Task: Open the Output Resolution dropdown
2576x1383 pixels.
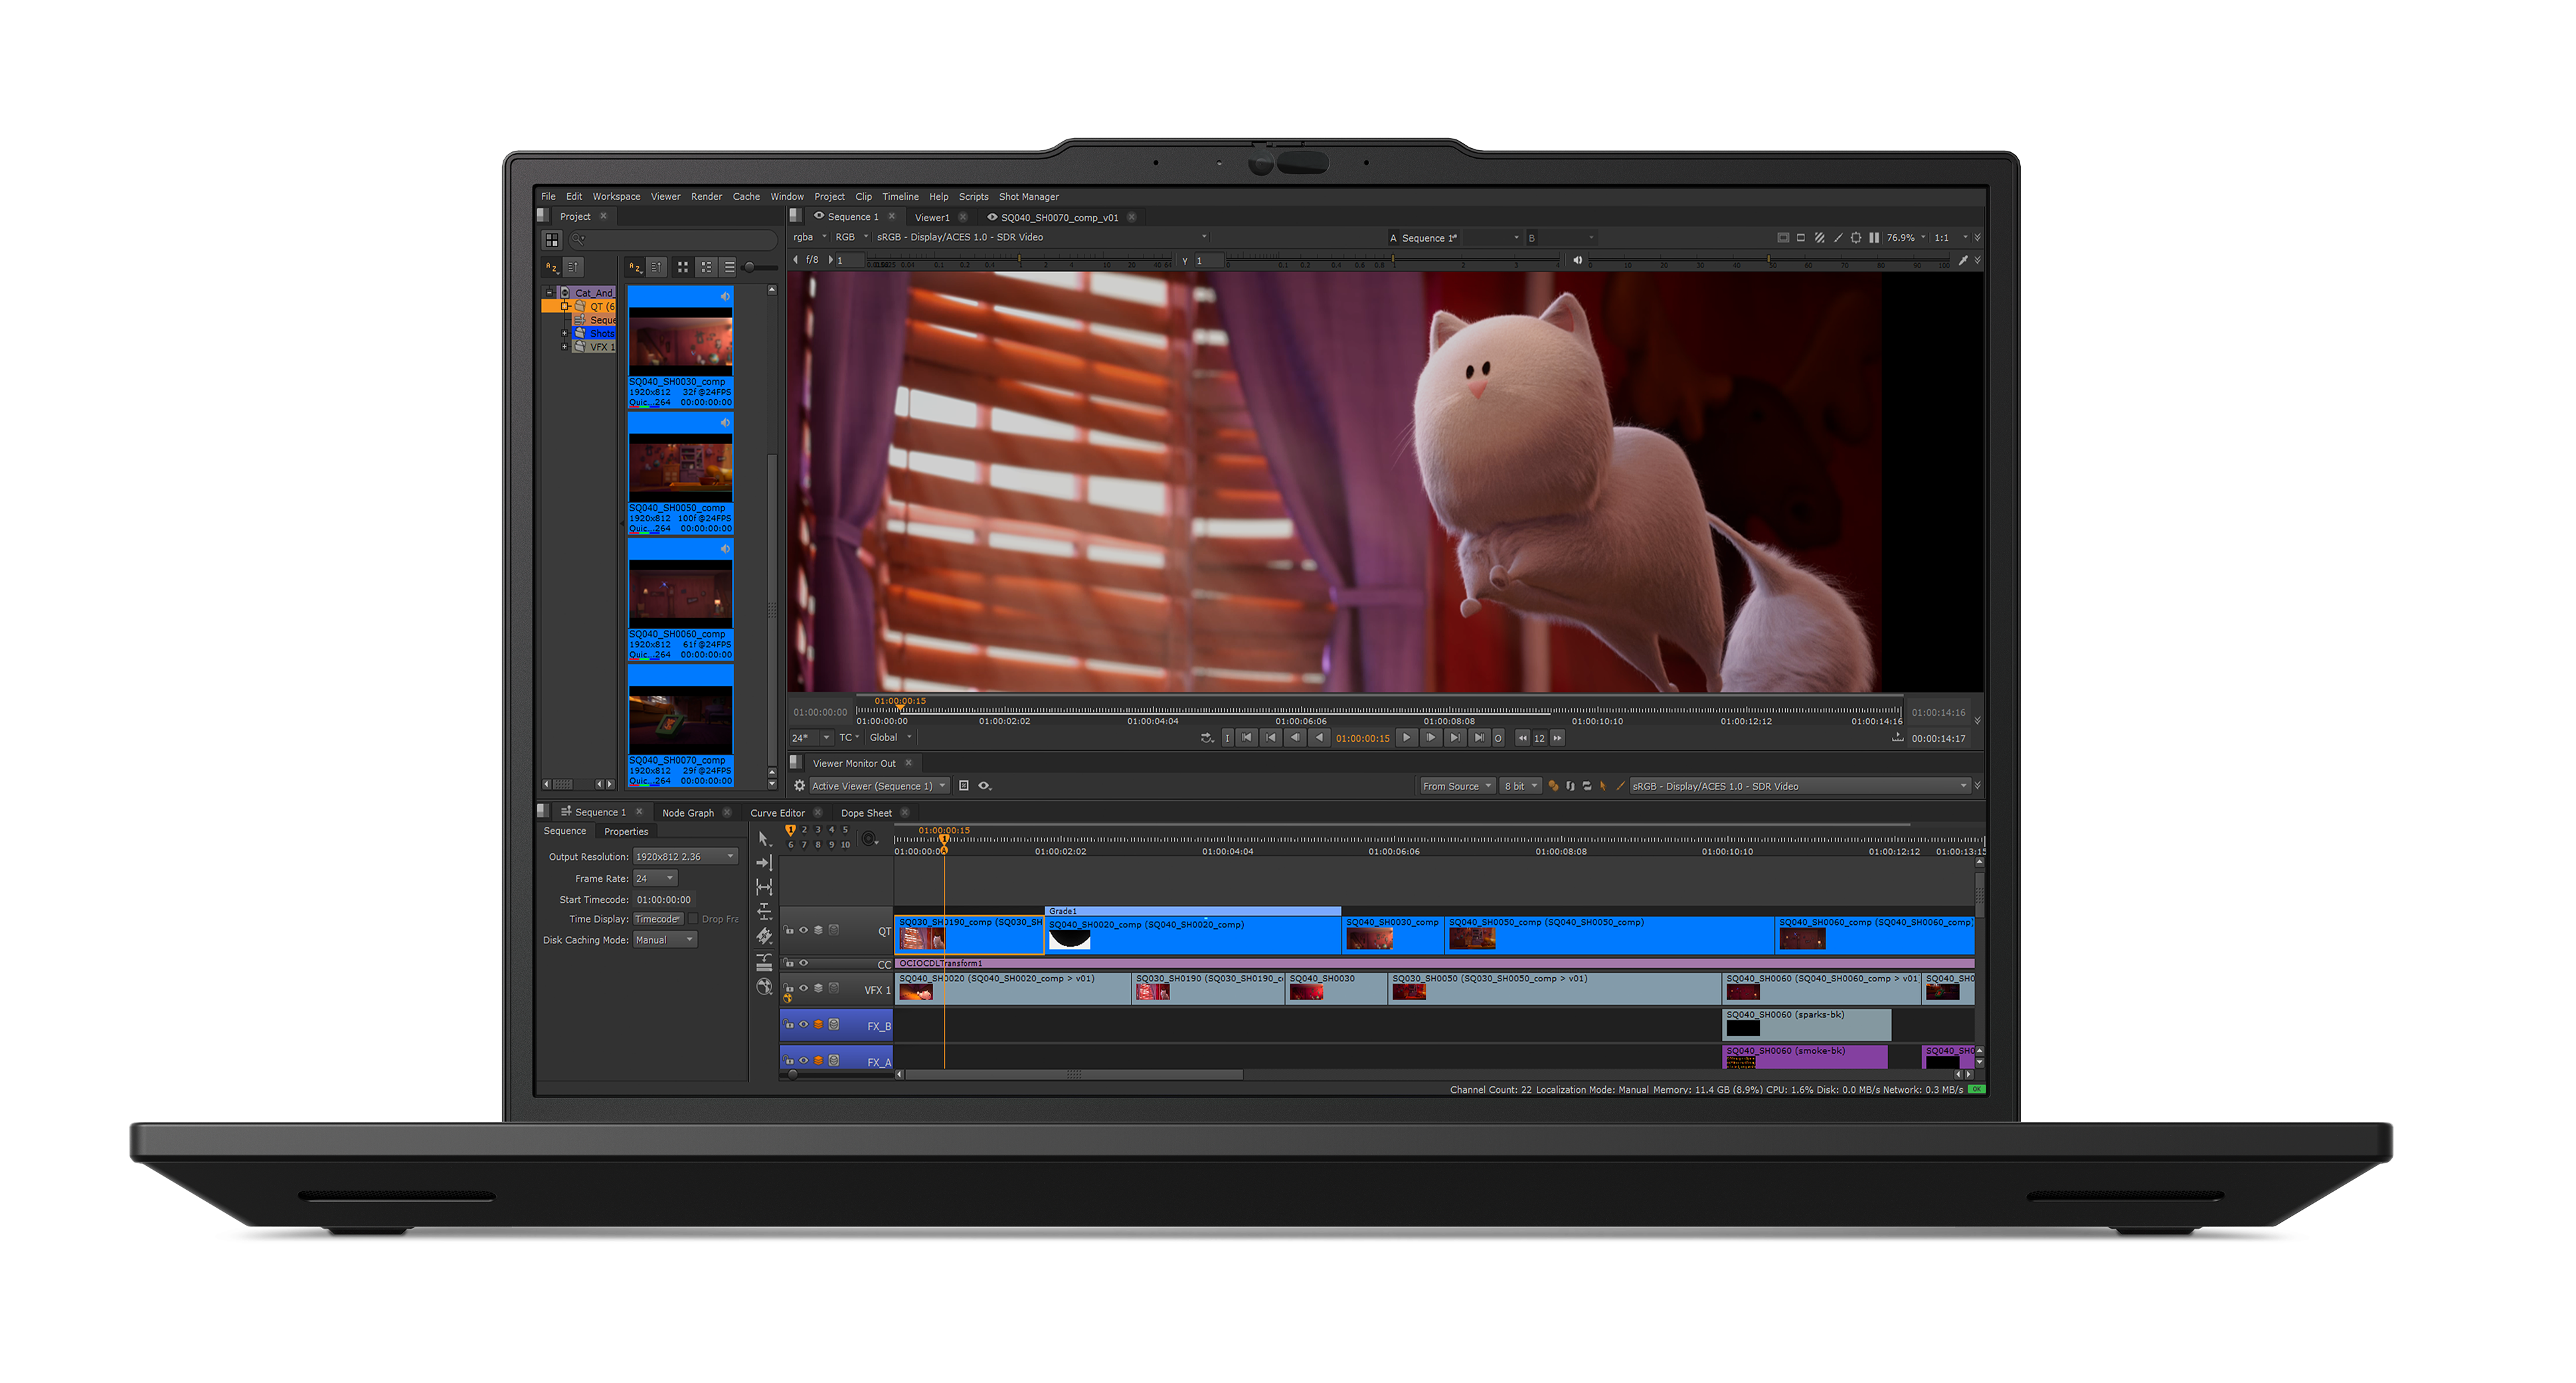Action: point(685,857)
